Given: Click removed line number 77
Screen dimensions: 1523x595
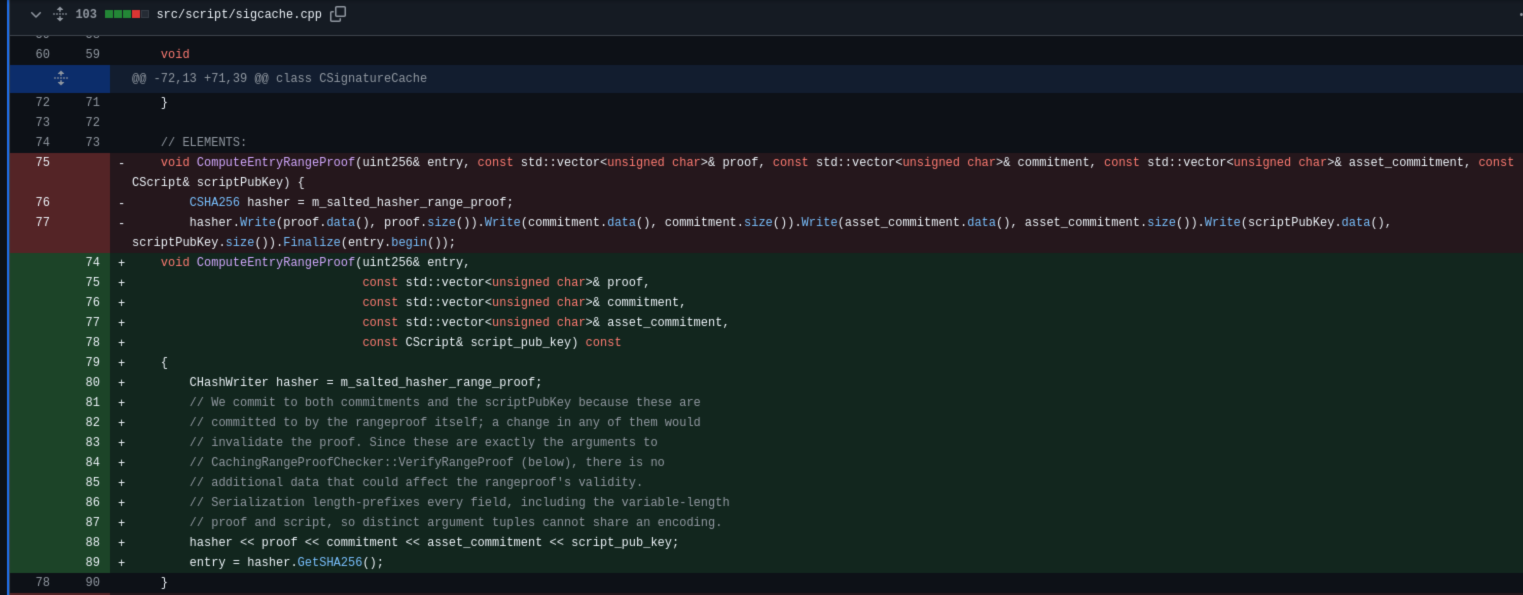Looking at the screenshot, I should tap(42, 222).
